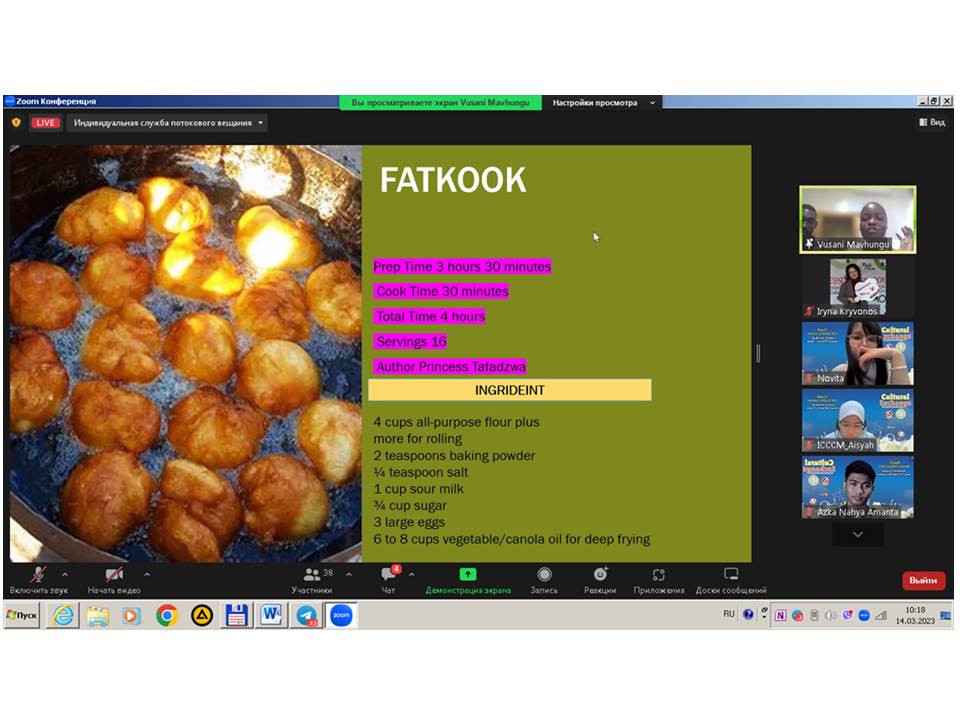Open the Чат chat panel
Screen dimensions: 960x720
[x=388, y=580]
